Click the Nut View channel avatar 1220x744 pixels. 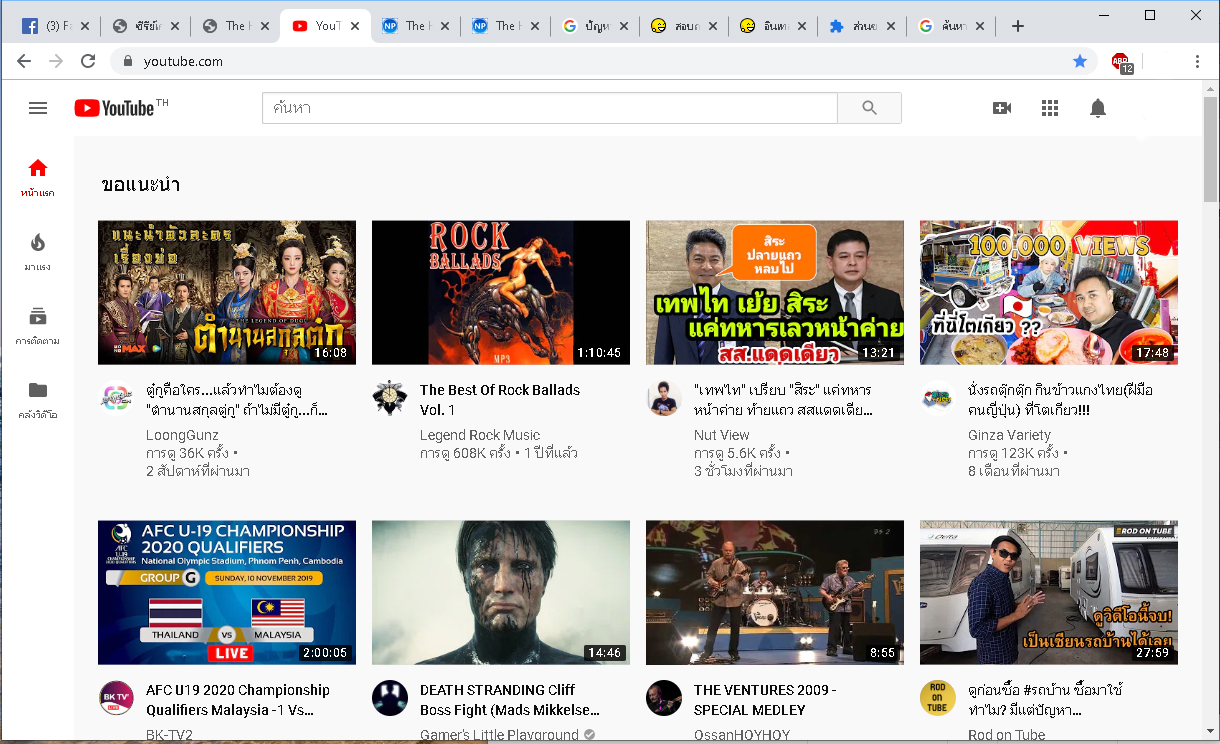click(x=664, y=397)
